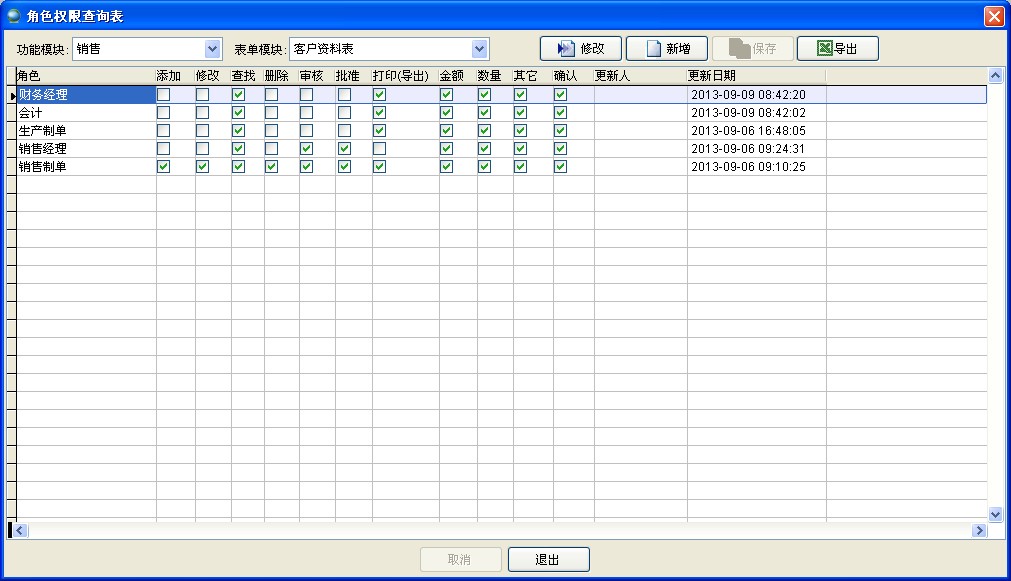1011x581 pixels.
Task: Click the horizontal scrollbar left arrow
Action: tap(20, 531)
